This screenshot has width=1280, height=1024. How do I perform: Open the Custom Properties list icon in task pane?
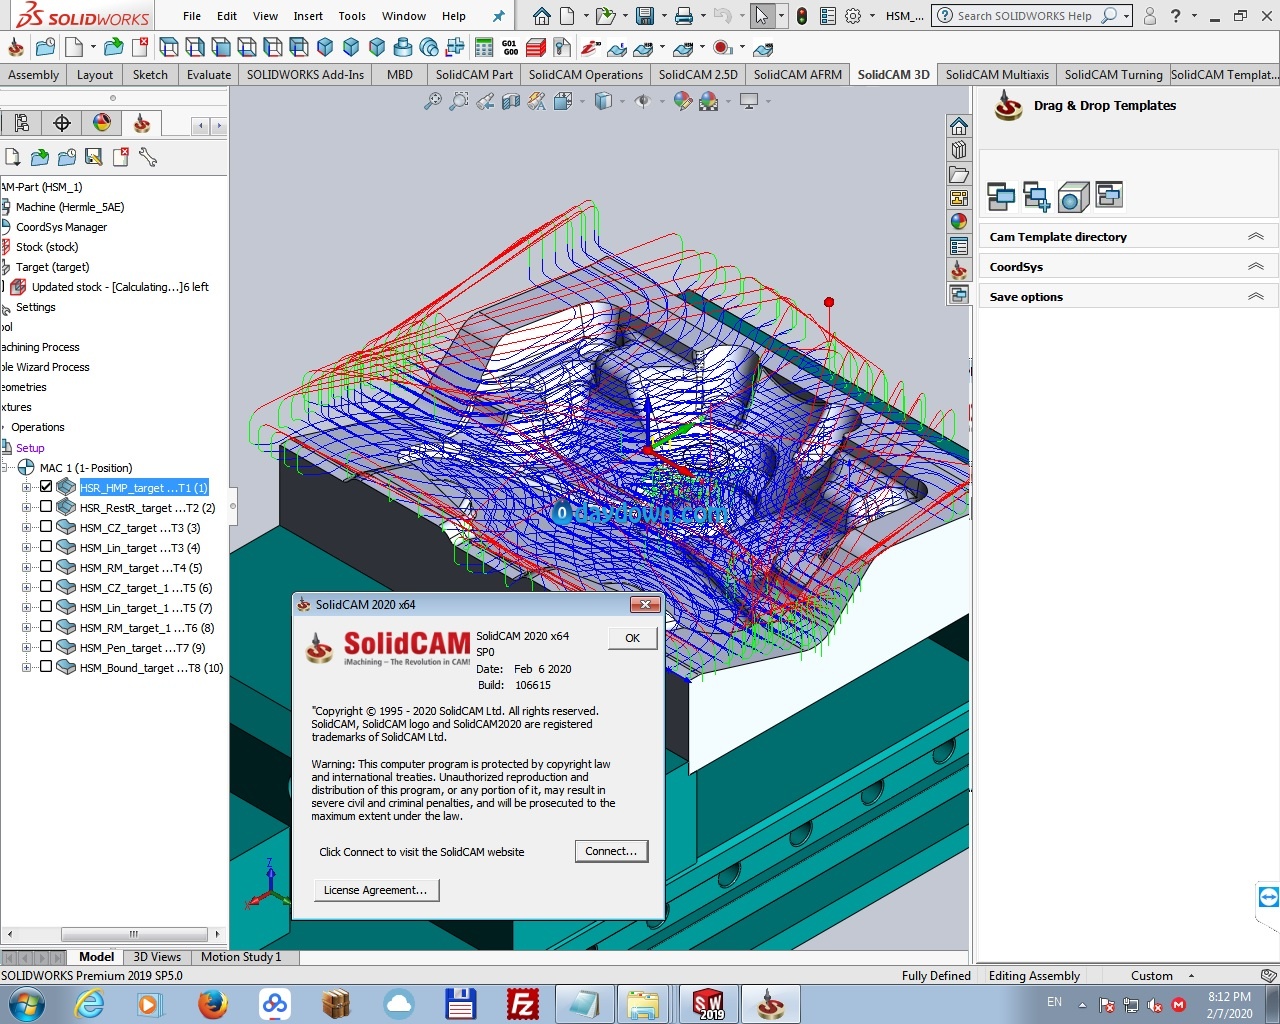coord(959,246)
